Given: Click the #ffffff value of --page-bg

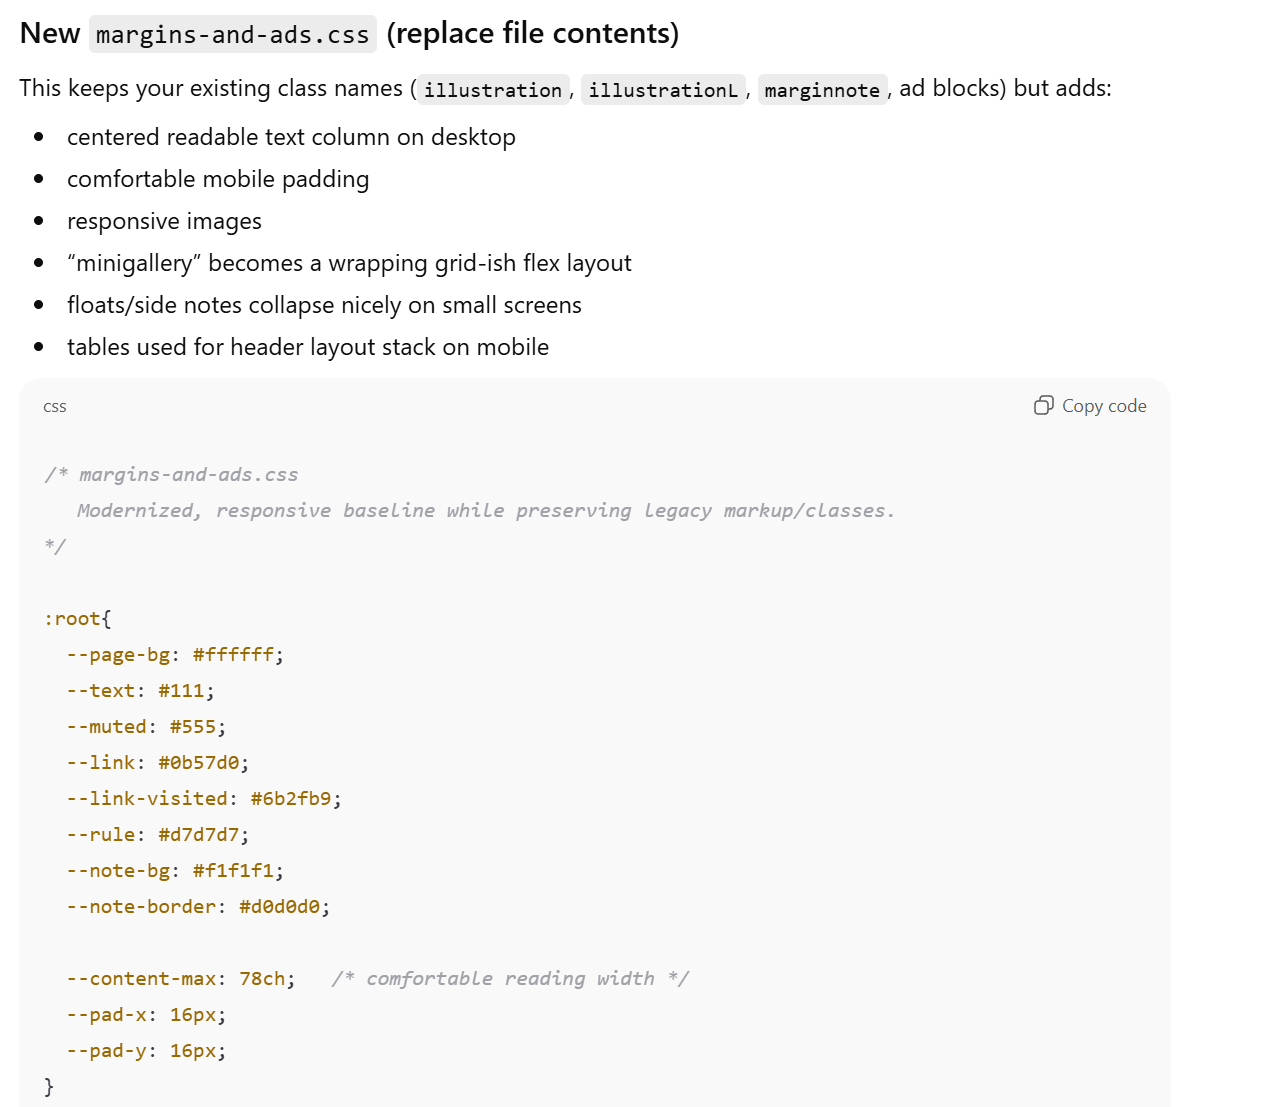Looking at the screenshot, I should coord(233,655).
